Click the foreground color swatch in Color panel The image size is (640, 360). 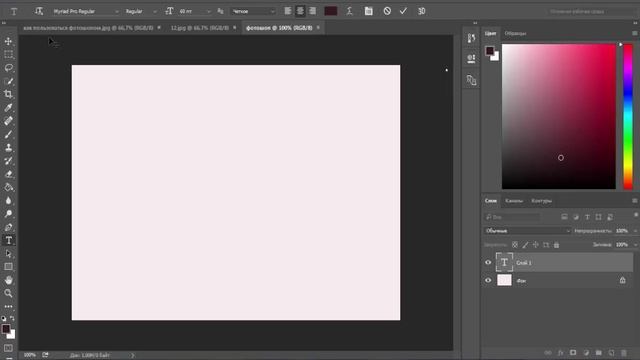(489, 51)
